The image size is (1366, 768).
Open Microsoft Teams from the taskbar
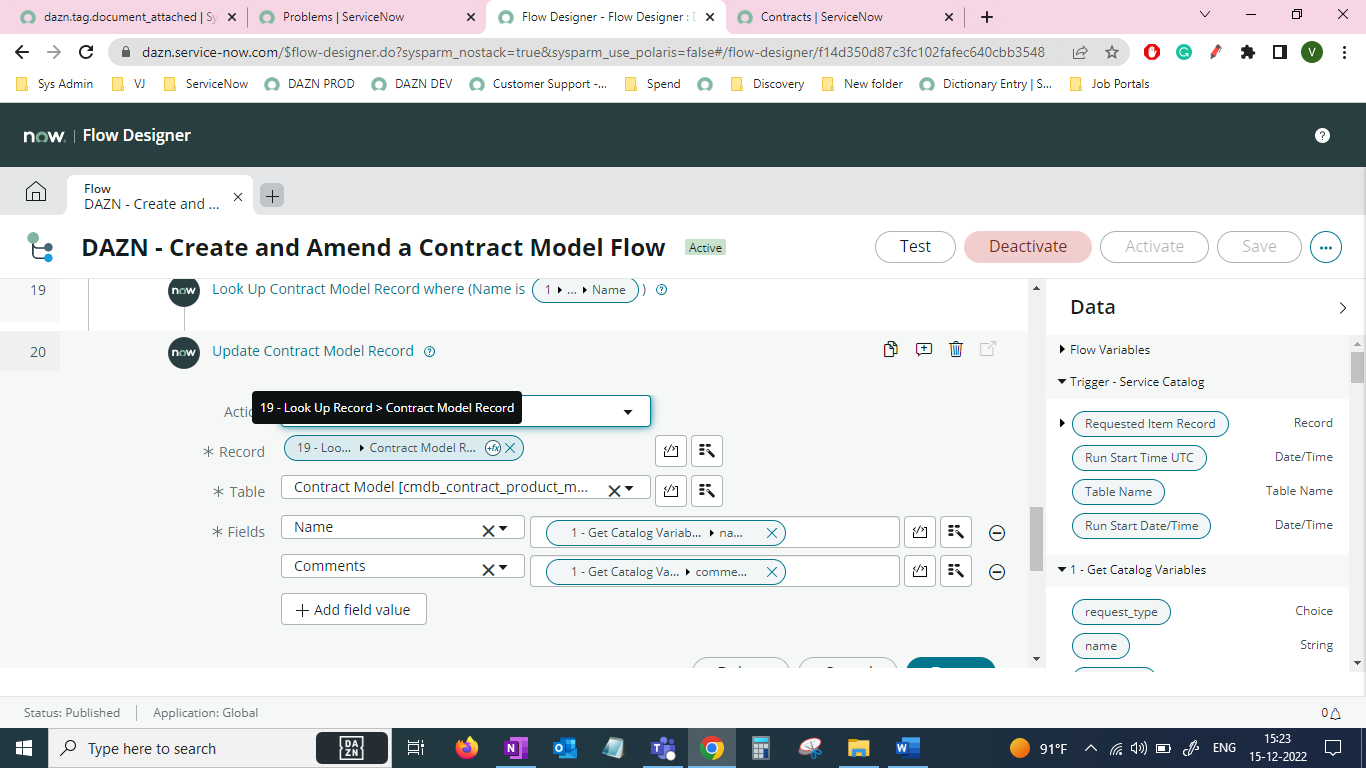point(662,748)
